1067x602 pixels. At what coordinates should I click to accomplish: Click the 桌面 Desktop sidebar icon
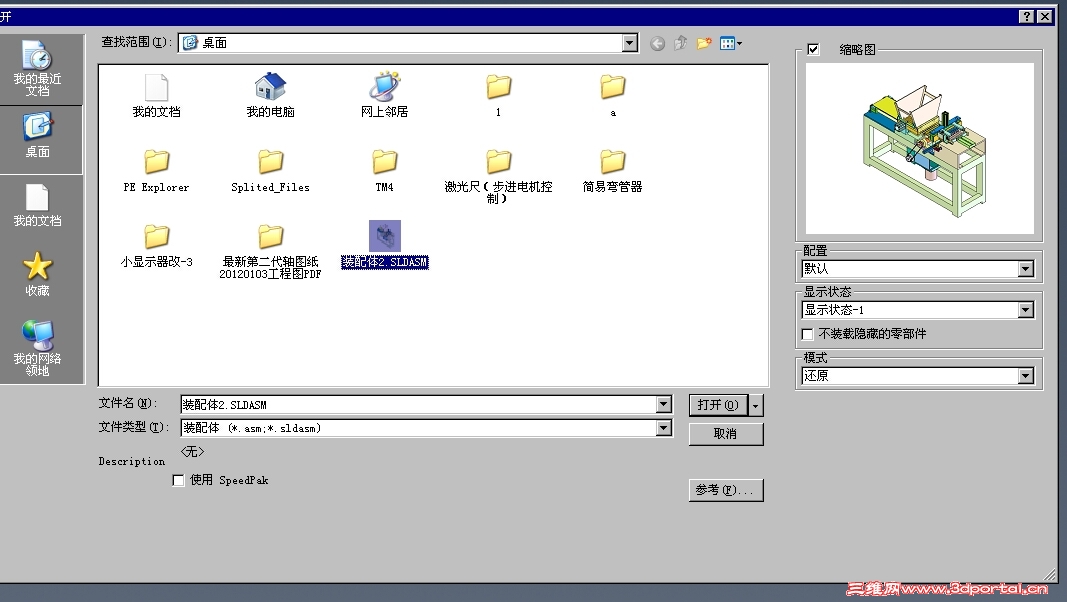point(40,133)
